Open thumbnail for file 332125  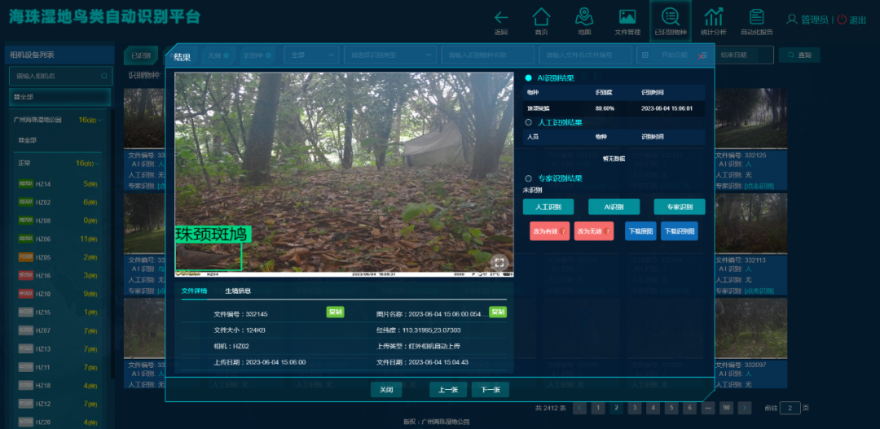(x=751, y=118)
